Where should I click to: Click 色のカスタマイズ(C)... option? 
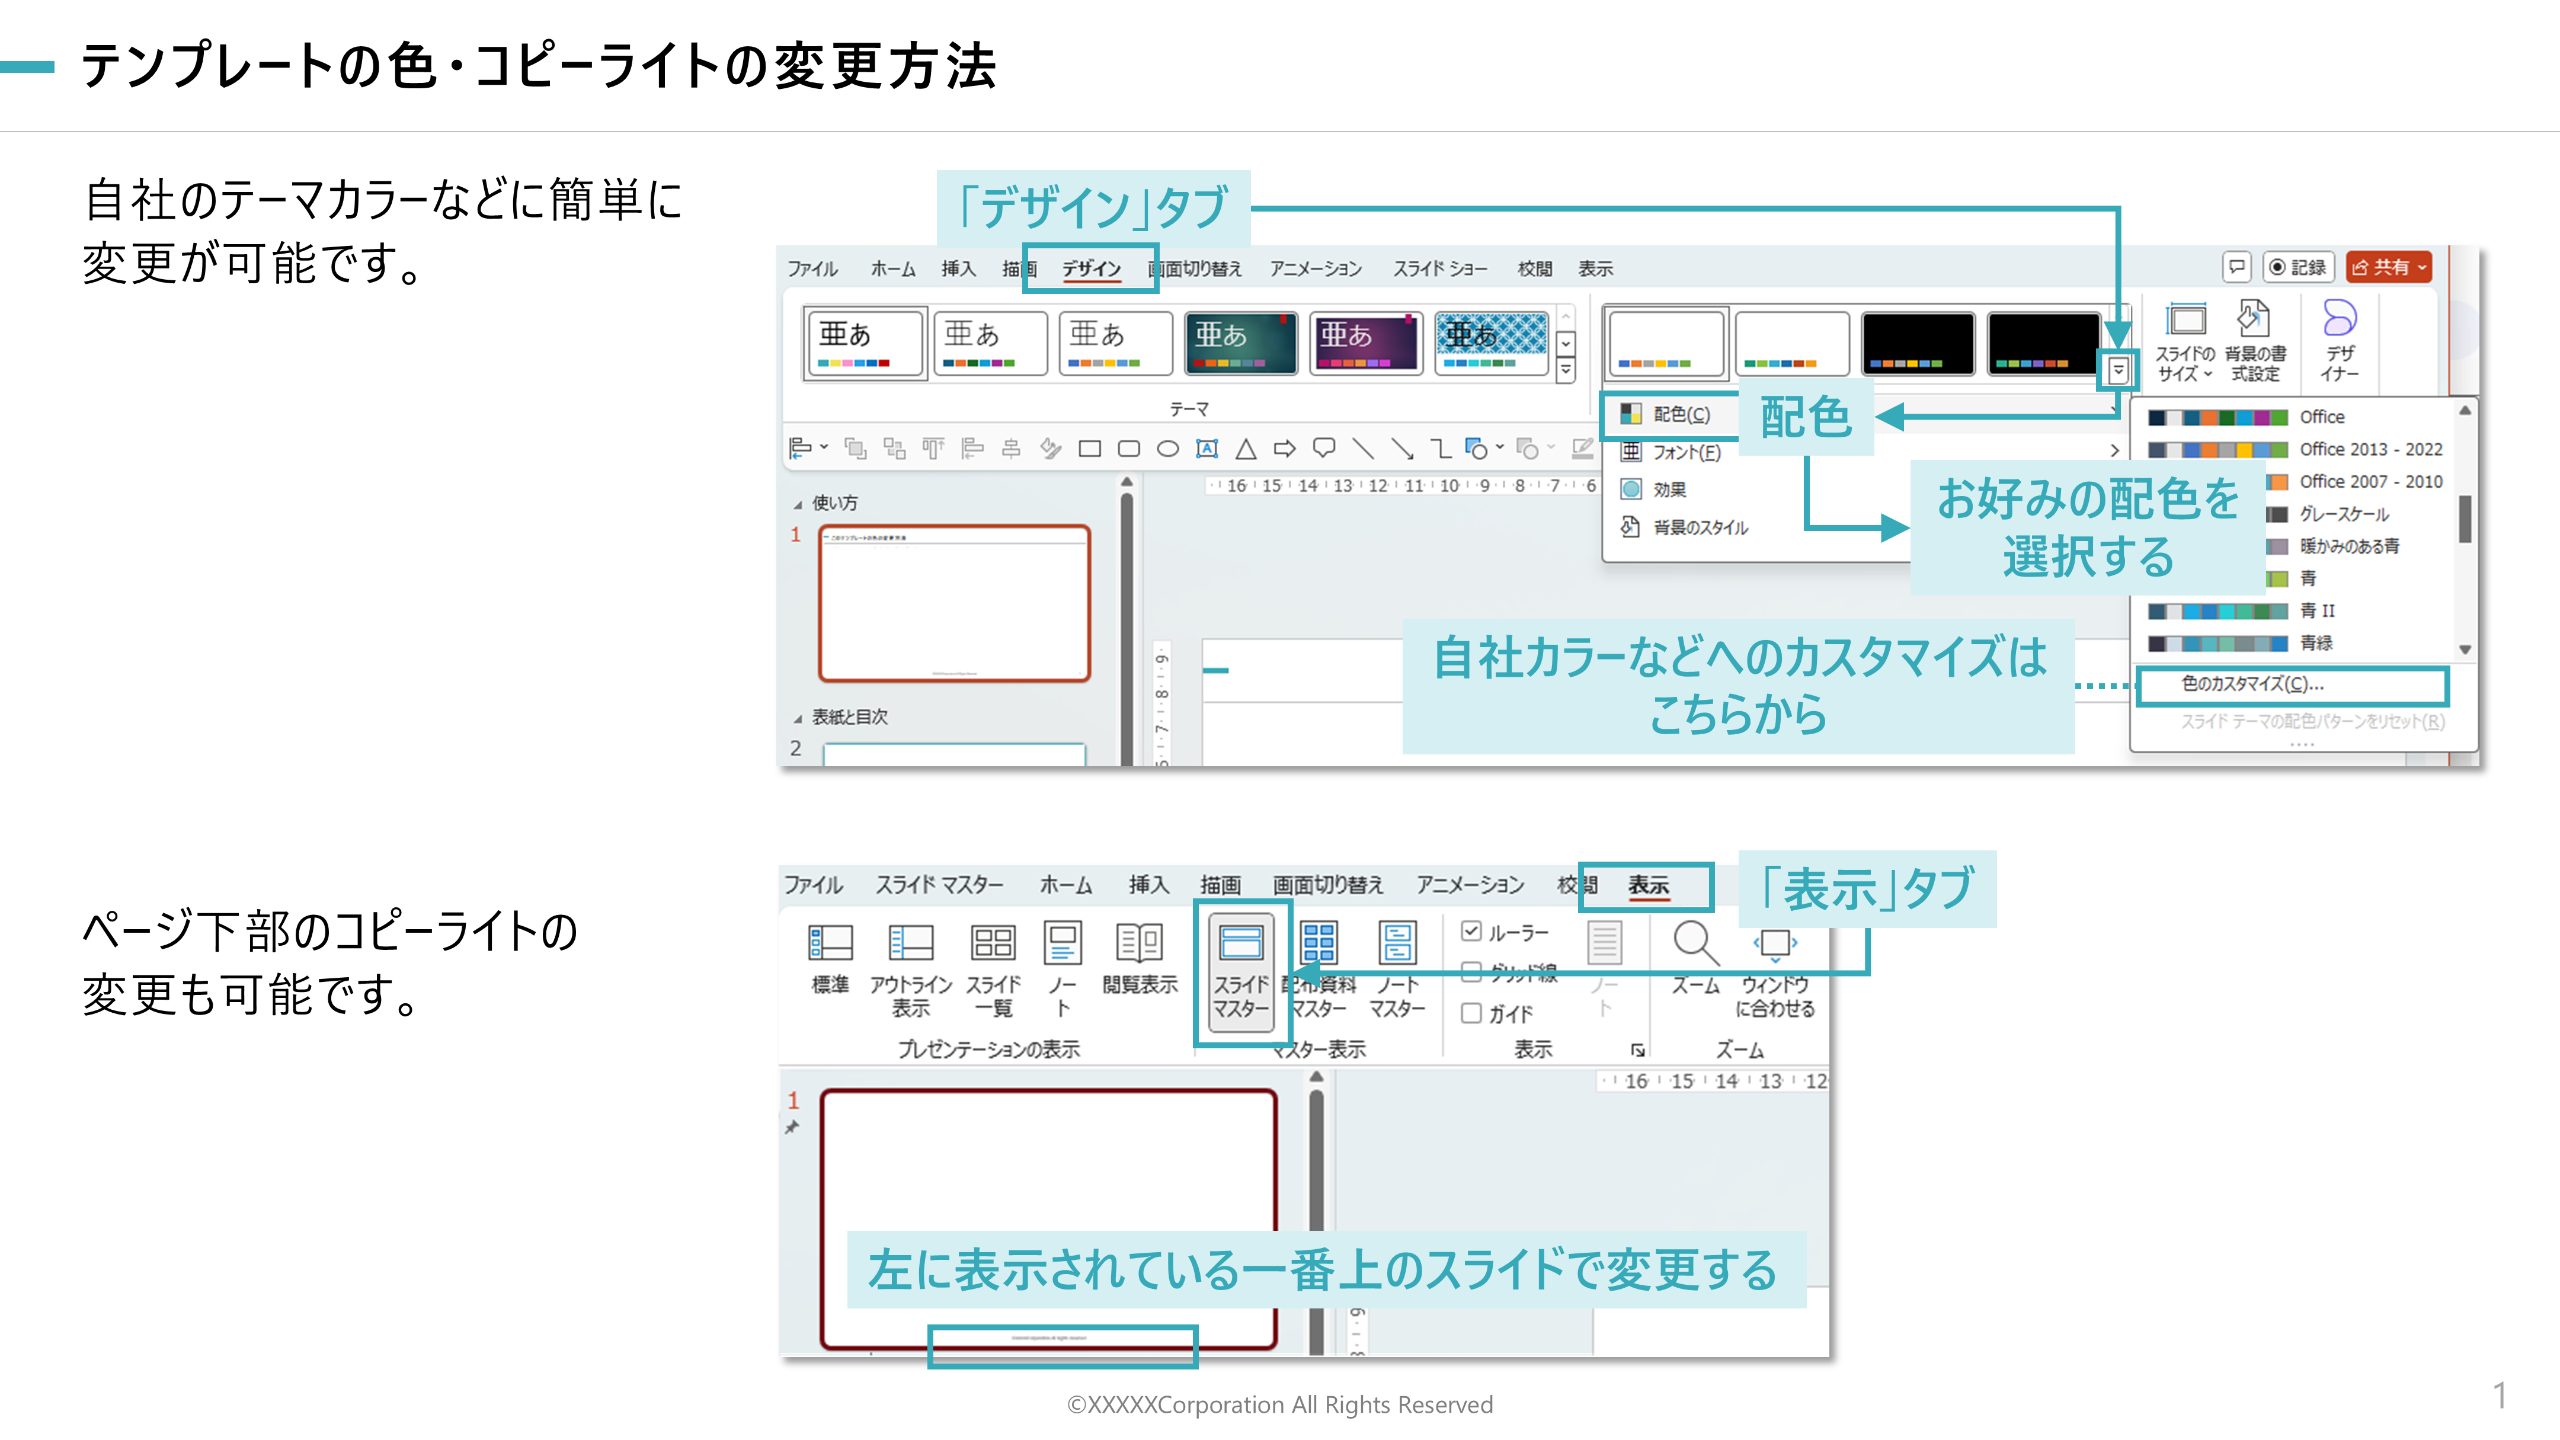pyautogui.click(x=2252, y=684)
